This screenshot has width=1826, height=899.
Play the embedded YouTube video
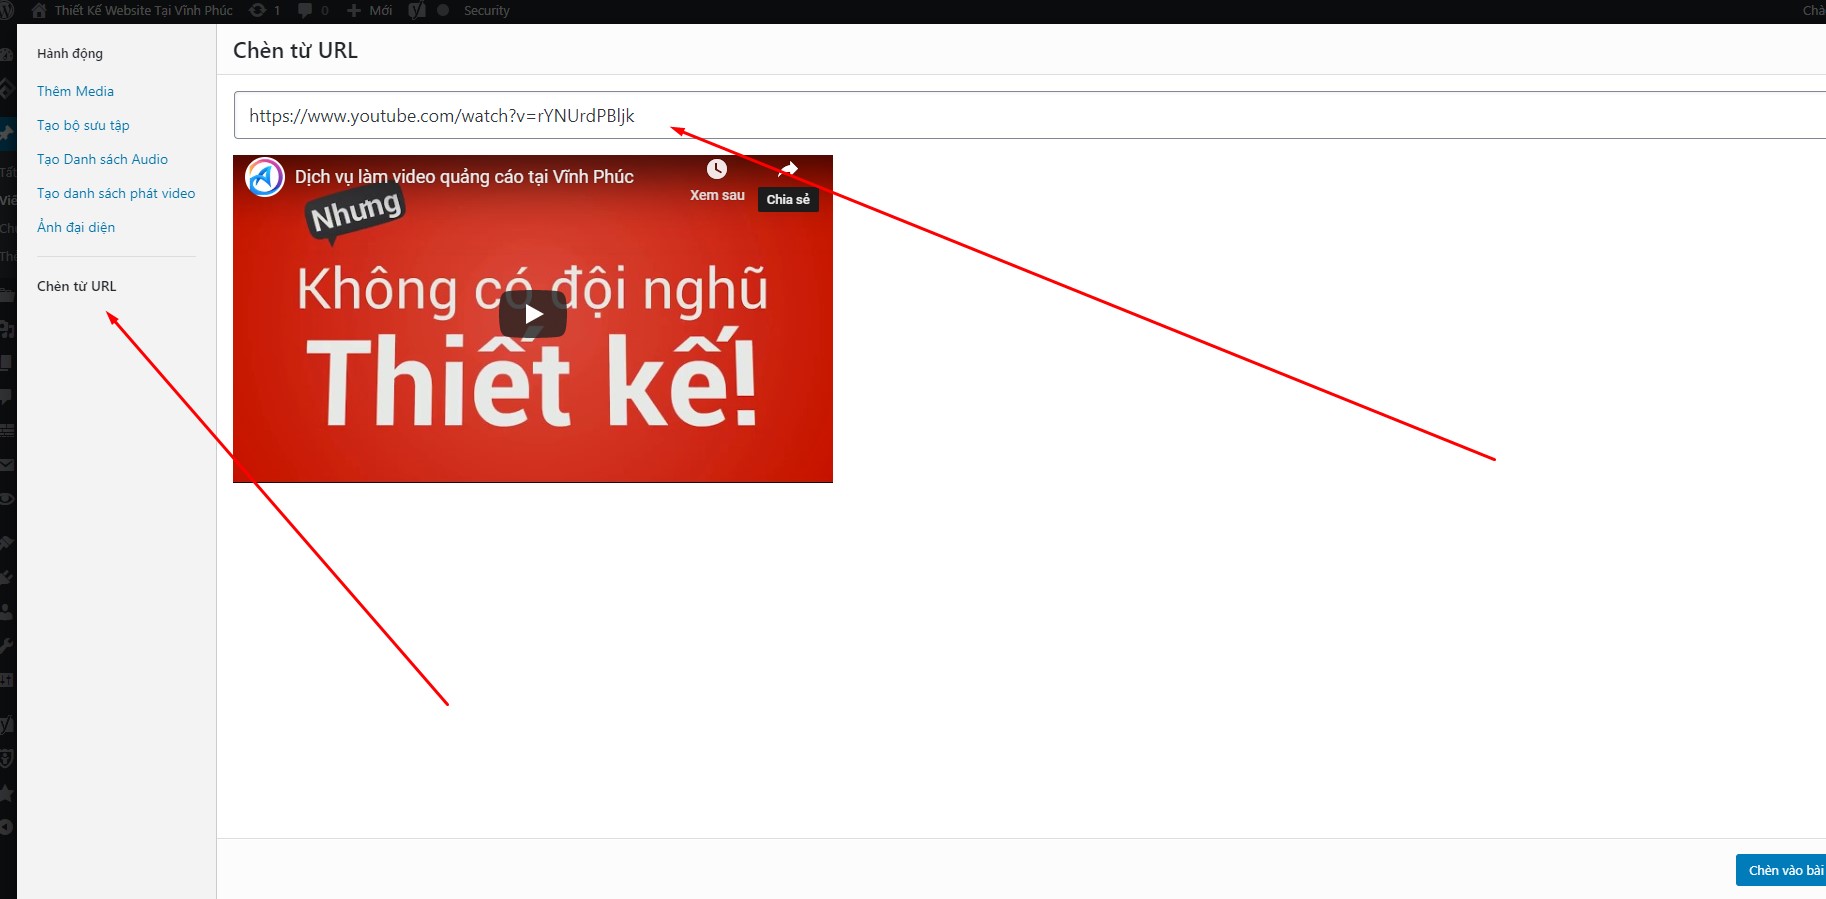tap(533, 315)
